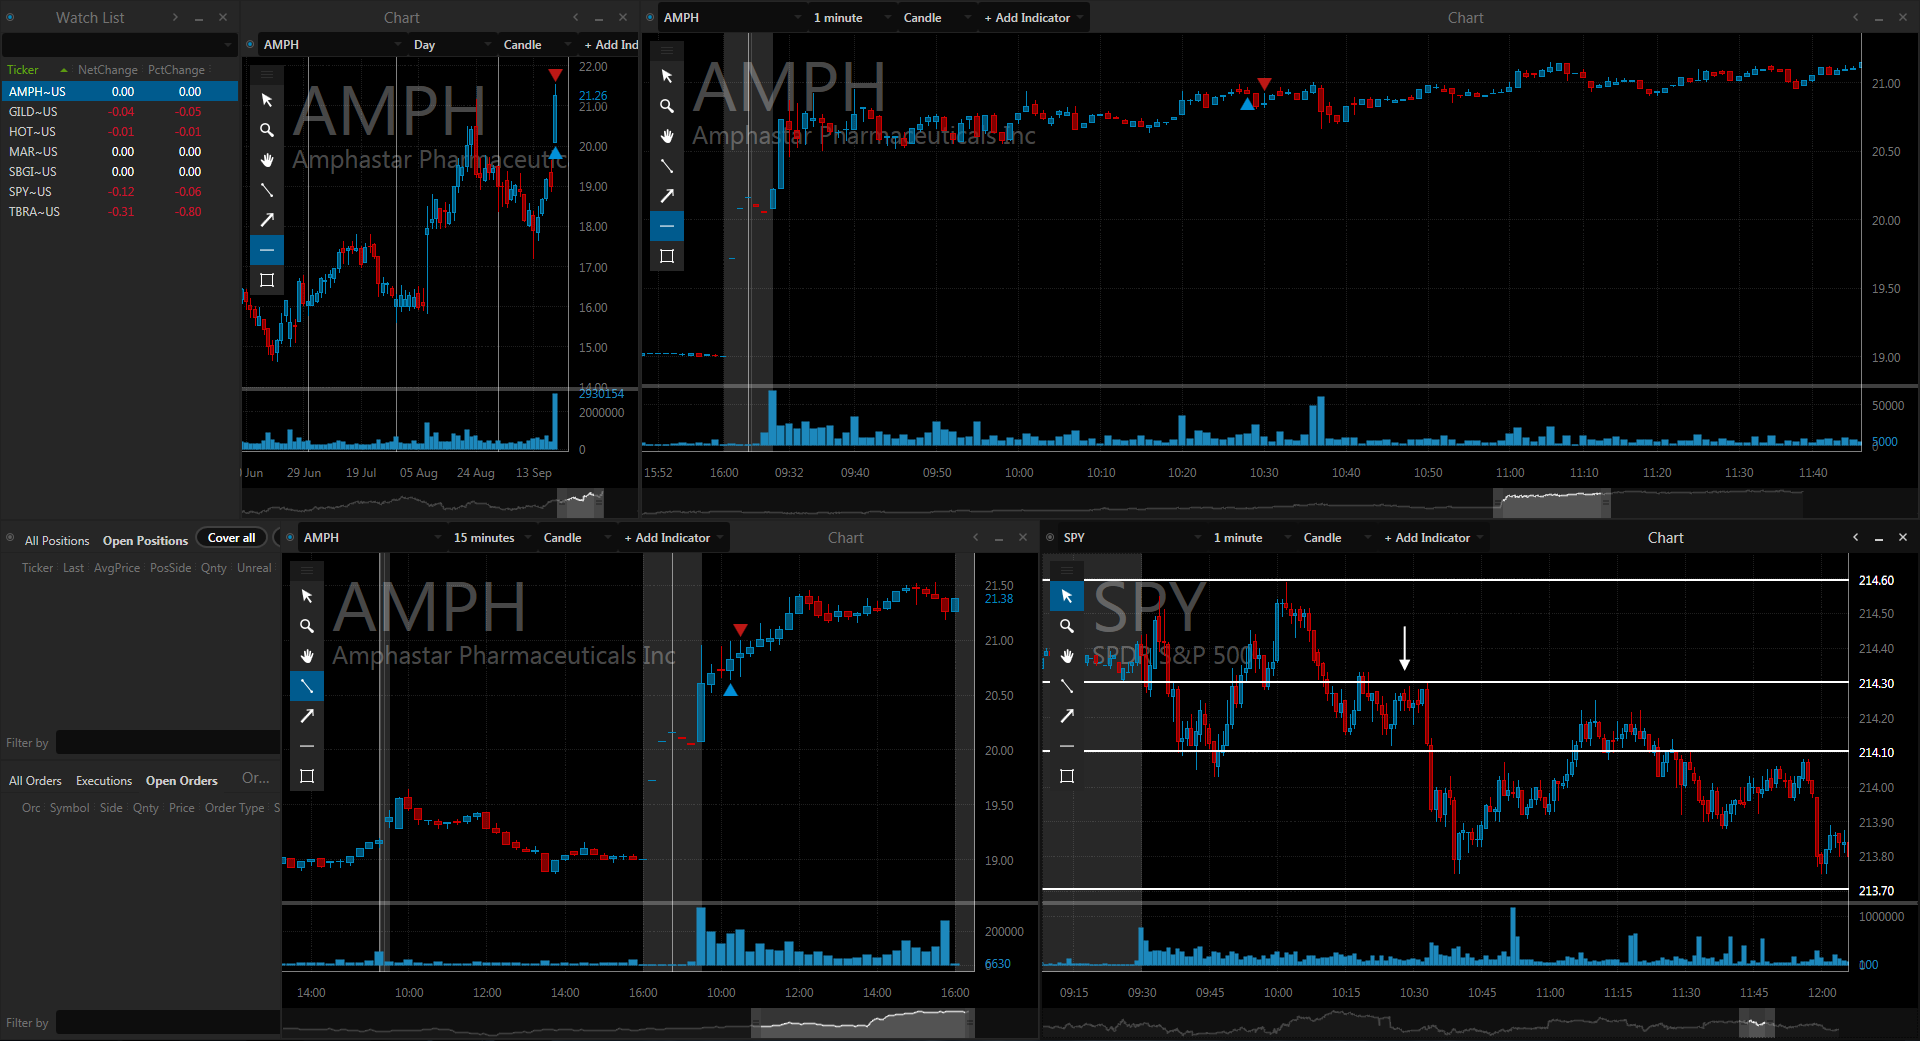Toggle link indicator dot on AMPH 1 minute chart
This screenshot has width=1920, height=1041.
click(x=650, y=17)
